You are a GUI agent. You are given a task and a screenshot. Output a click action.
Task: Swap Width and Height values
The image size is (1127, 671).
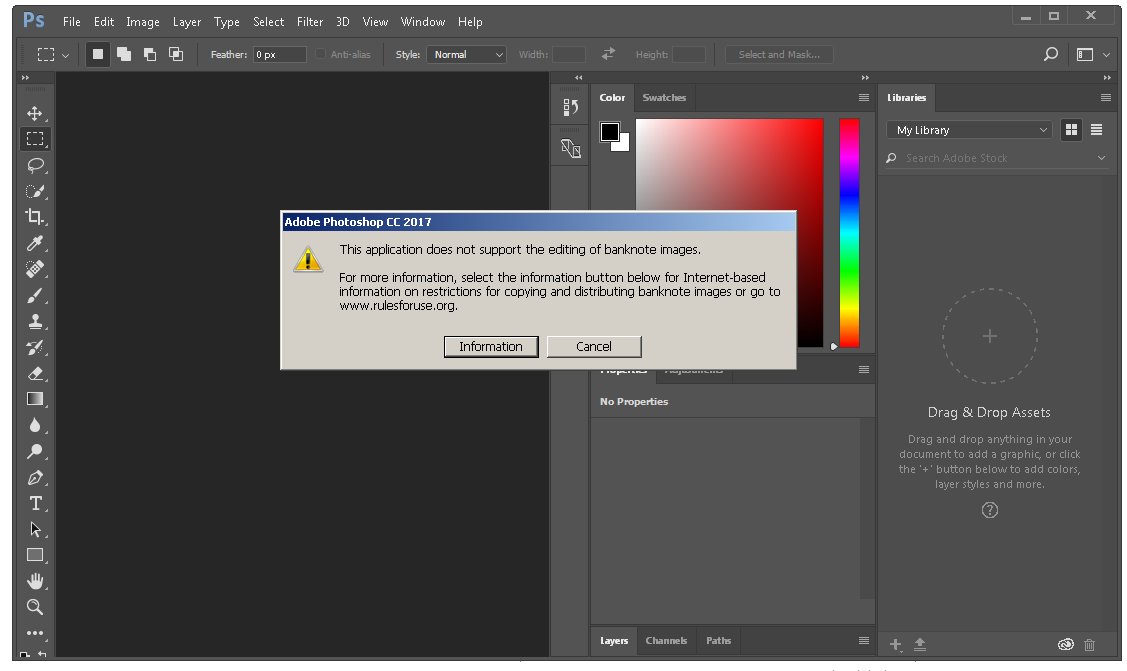pos(608,54)
